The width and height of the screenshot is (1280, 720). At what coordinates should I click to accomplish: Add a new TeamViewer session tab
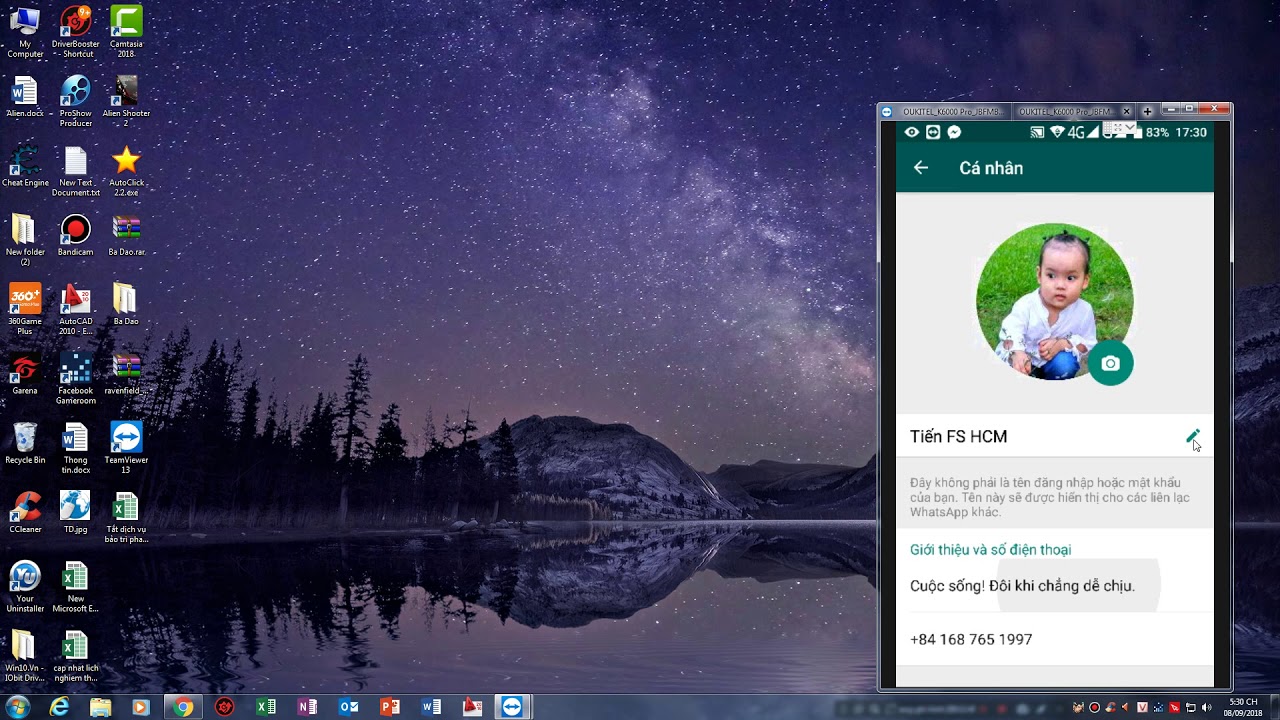click(x=1147, y=111)
